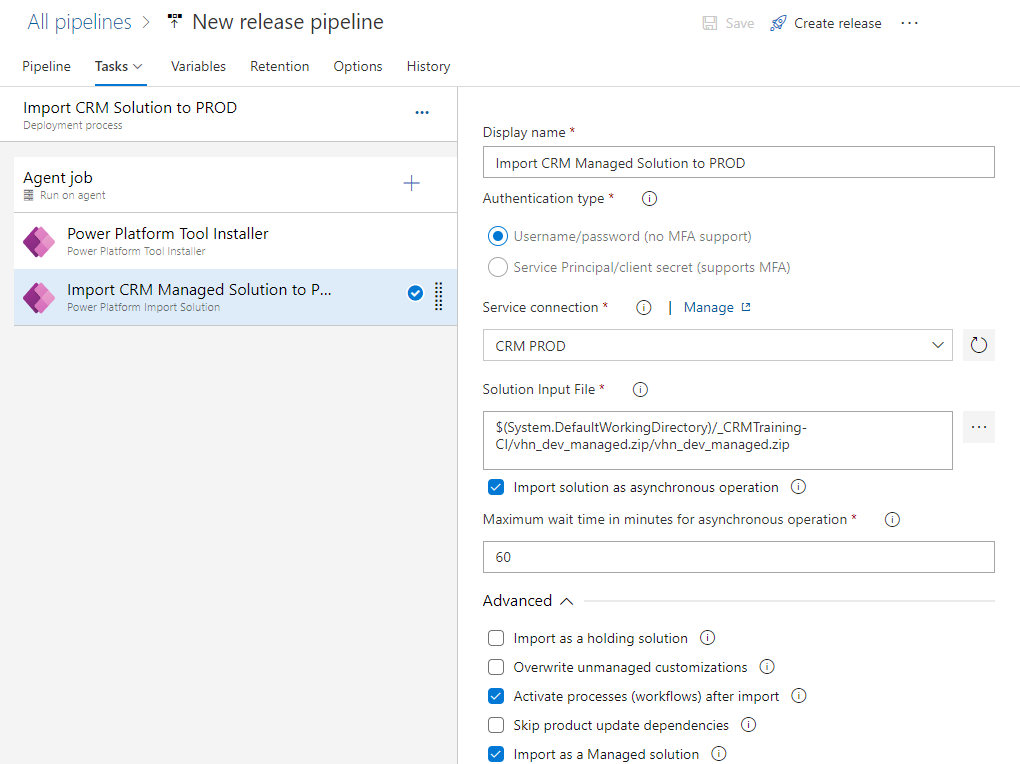Show info for Authentication type
This screenshot has width=1020, height=764.
coord(649,198)
